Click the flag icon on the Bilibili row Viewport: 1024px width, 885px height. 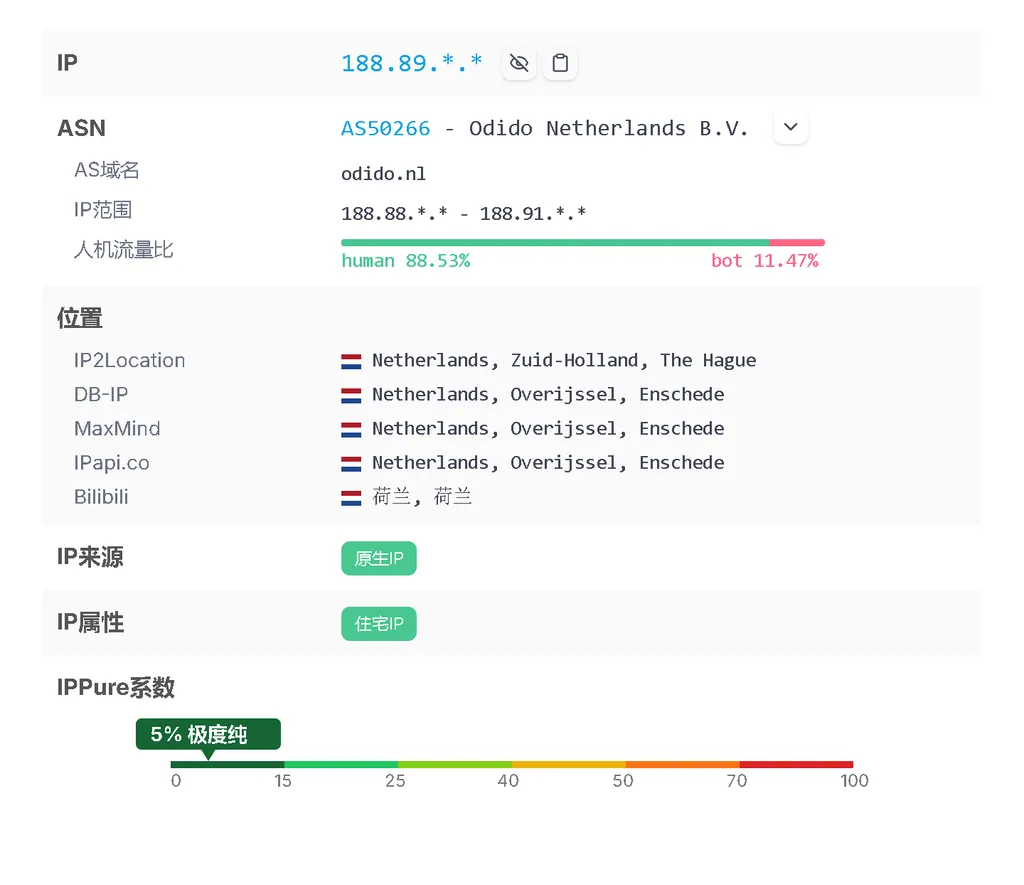351,496
